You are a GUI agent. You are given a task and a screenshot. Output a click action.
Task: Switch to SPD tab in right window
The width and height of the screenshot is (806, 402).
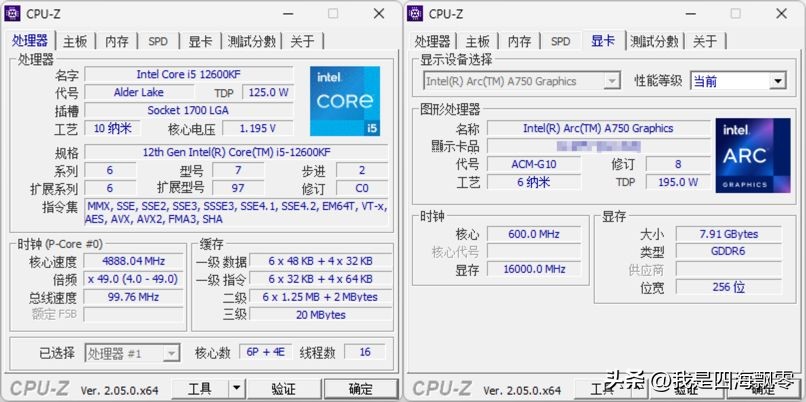click(x=560, y=42)
